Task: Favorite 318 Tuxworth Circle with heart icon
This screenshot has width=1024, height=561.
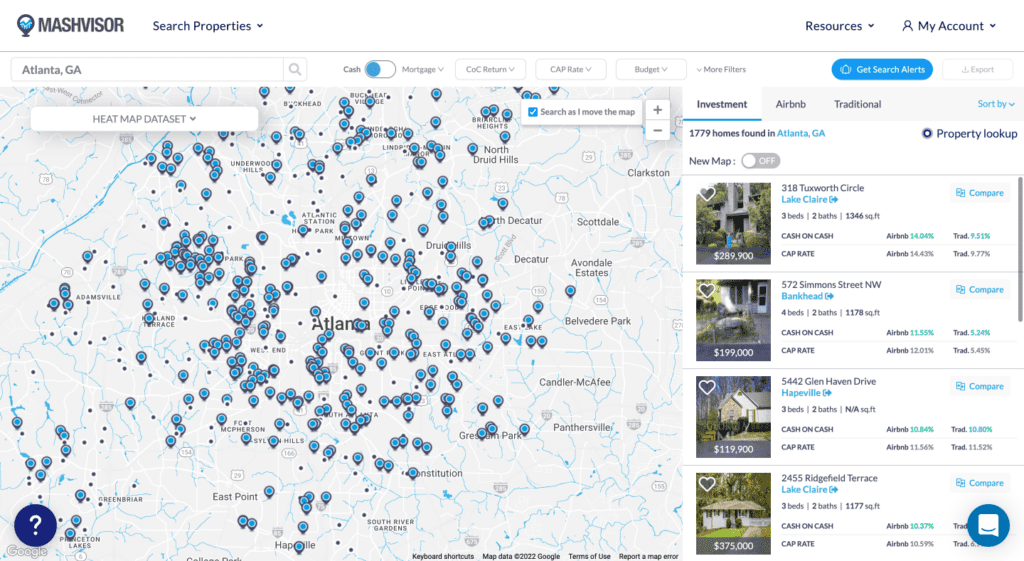Action: (707, 194)
